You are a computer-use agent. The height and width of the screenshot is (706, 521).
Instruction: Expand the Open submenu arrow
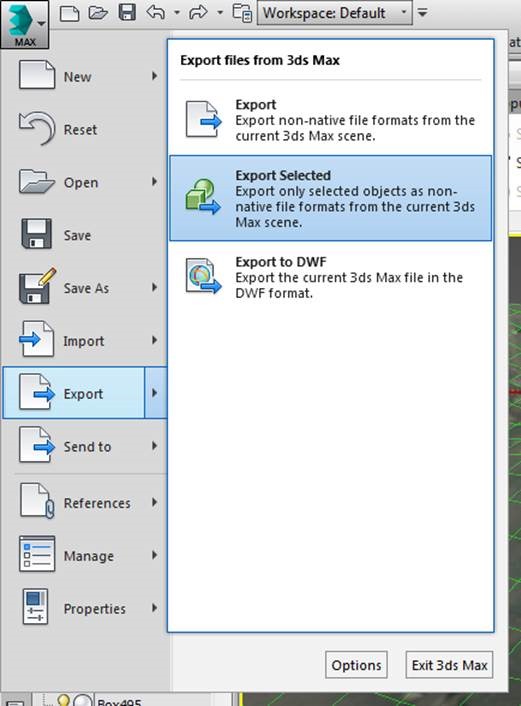154,182
